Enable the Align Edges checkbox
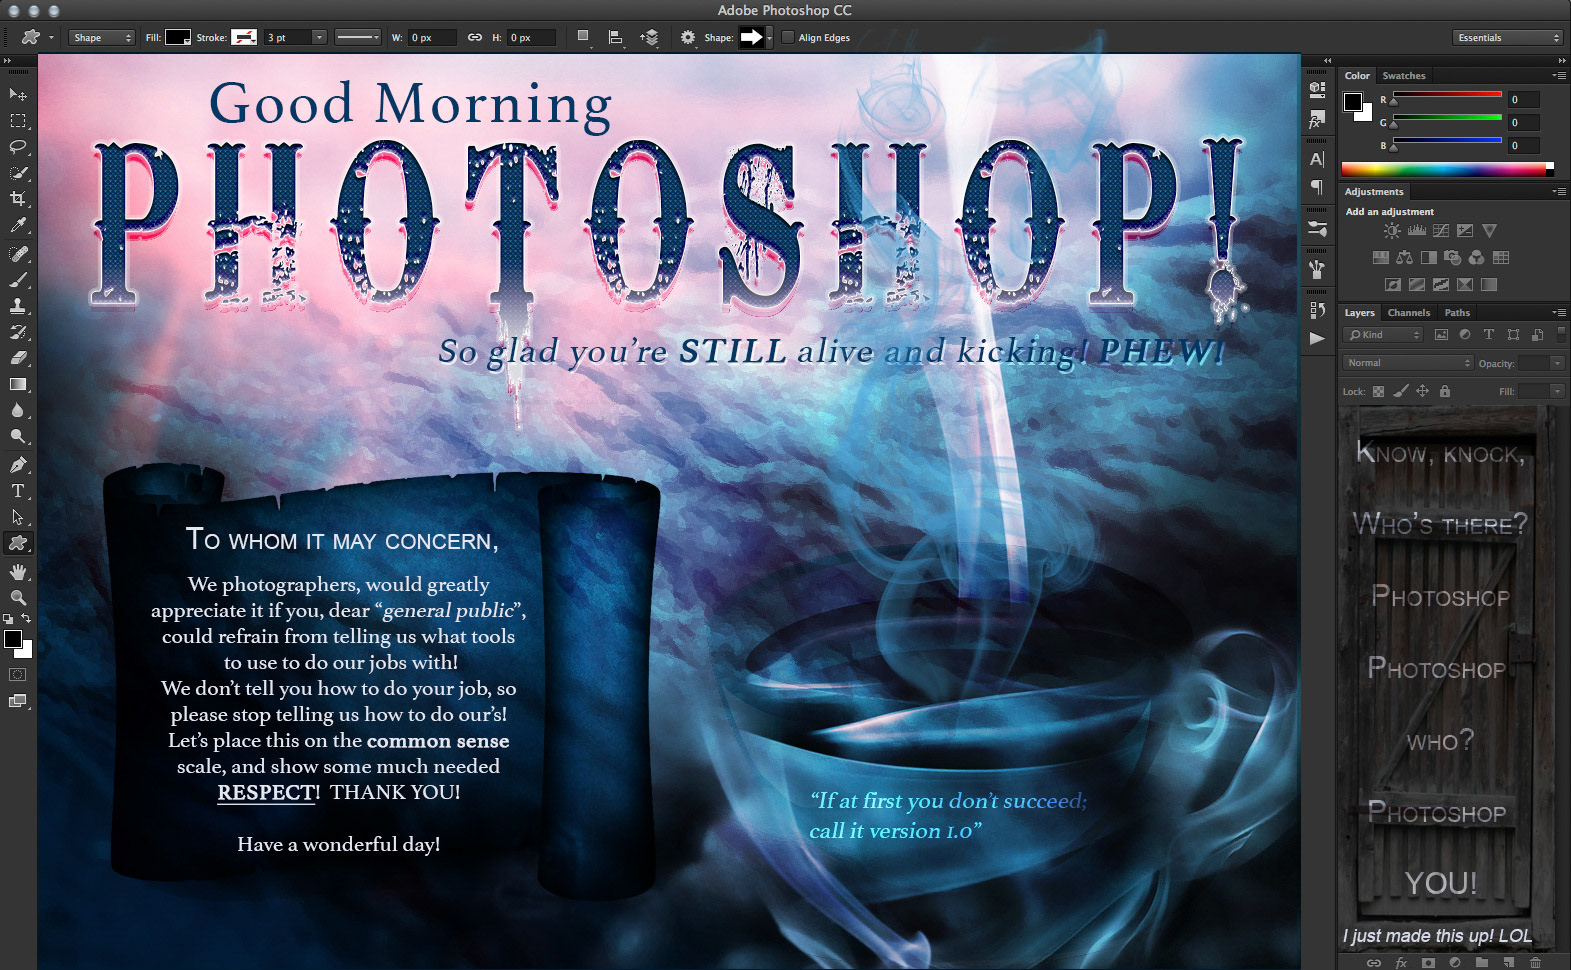Image resolution: width=1571 pixels, height=970 pixels. click(x=788, y=38)
